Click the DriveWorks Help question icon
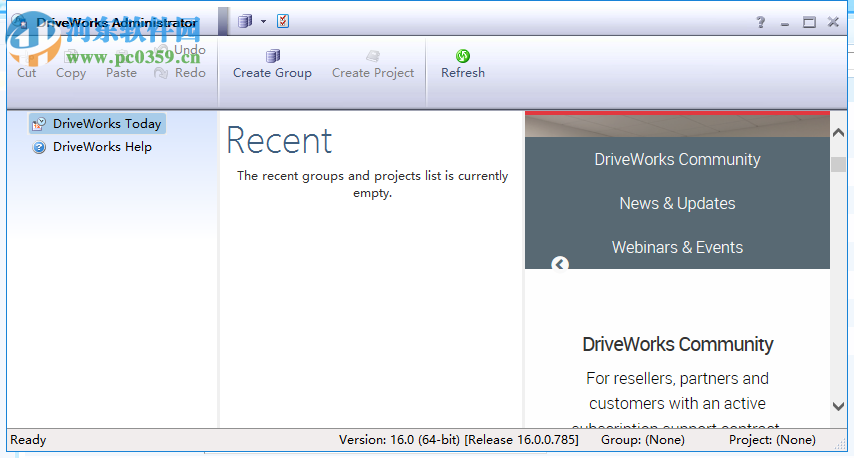Viewport: 854px width, 458px height. tap(39, 147)
